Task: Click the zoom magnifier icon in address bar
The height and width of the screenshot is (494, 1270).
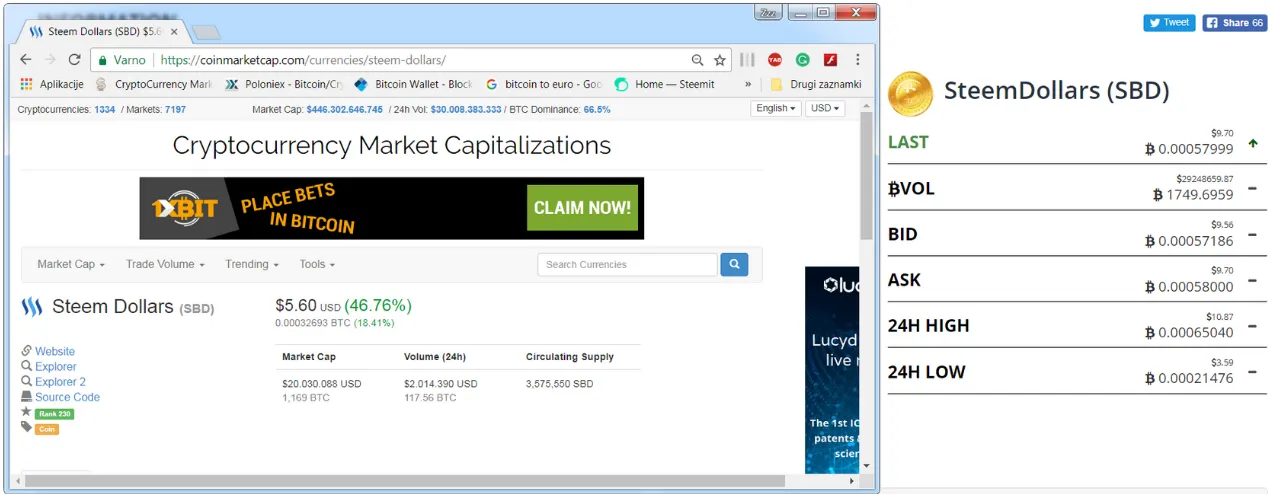Action: 697,60
